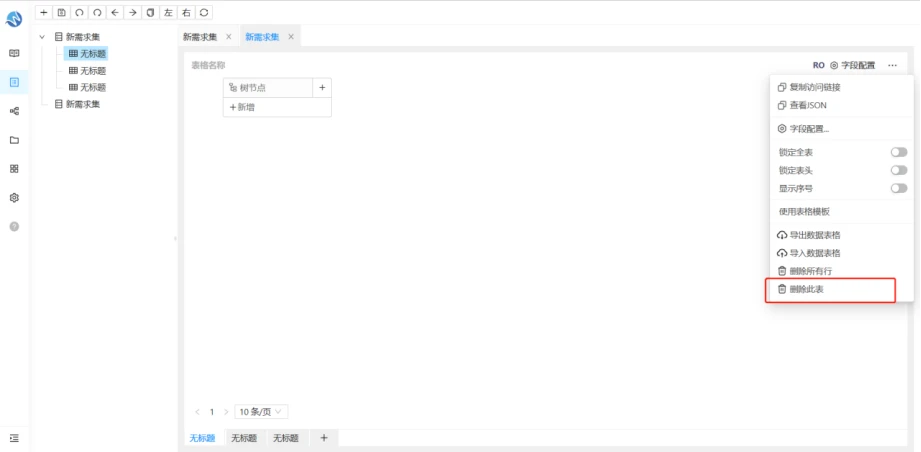Select 字段配置... in the dropdown menu
The image size is (921, 452).
pyautogui.click(x=842, y=129)
